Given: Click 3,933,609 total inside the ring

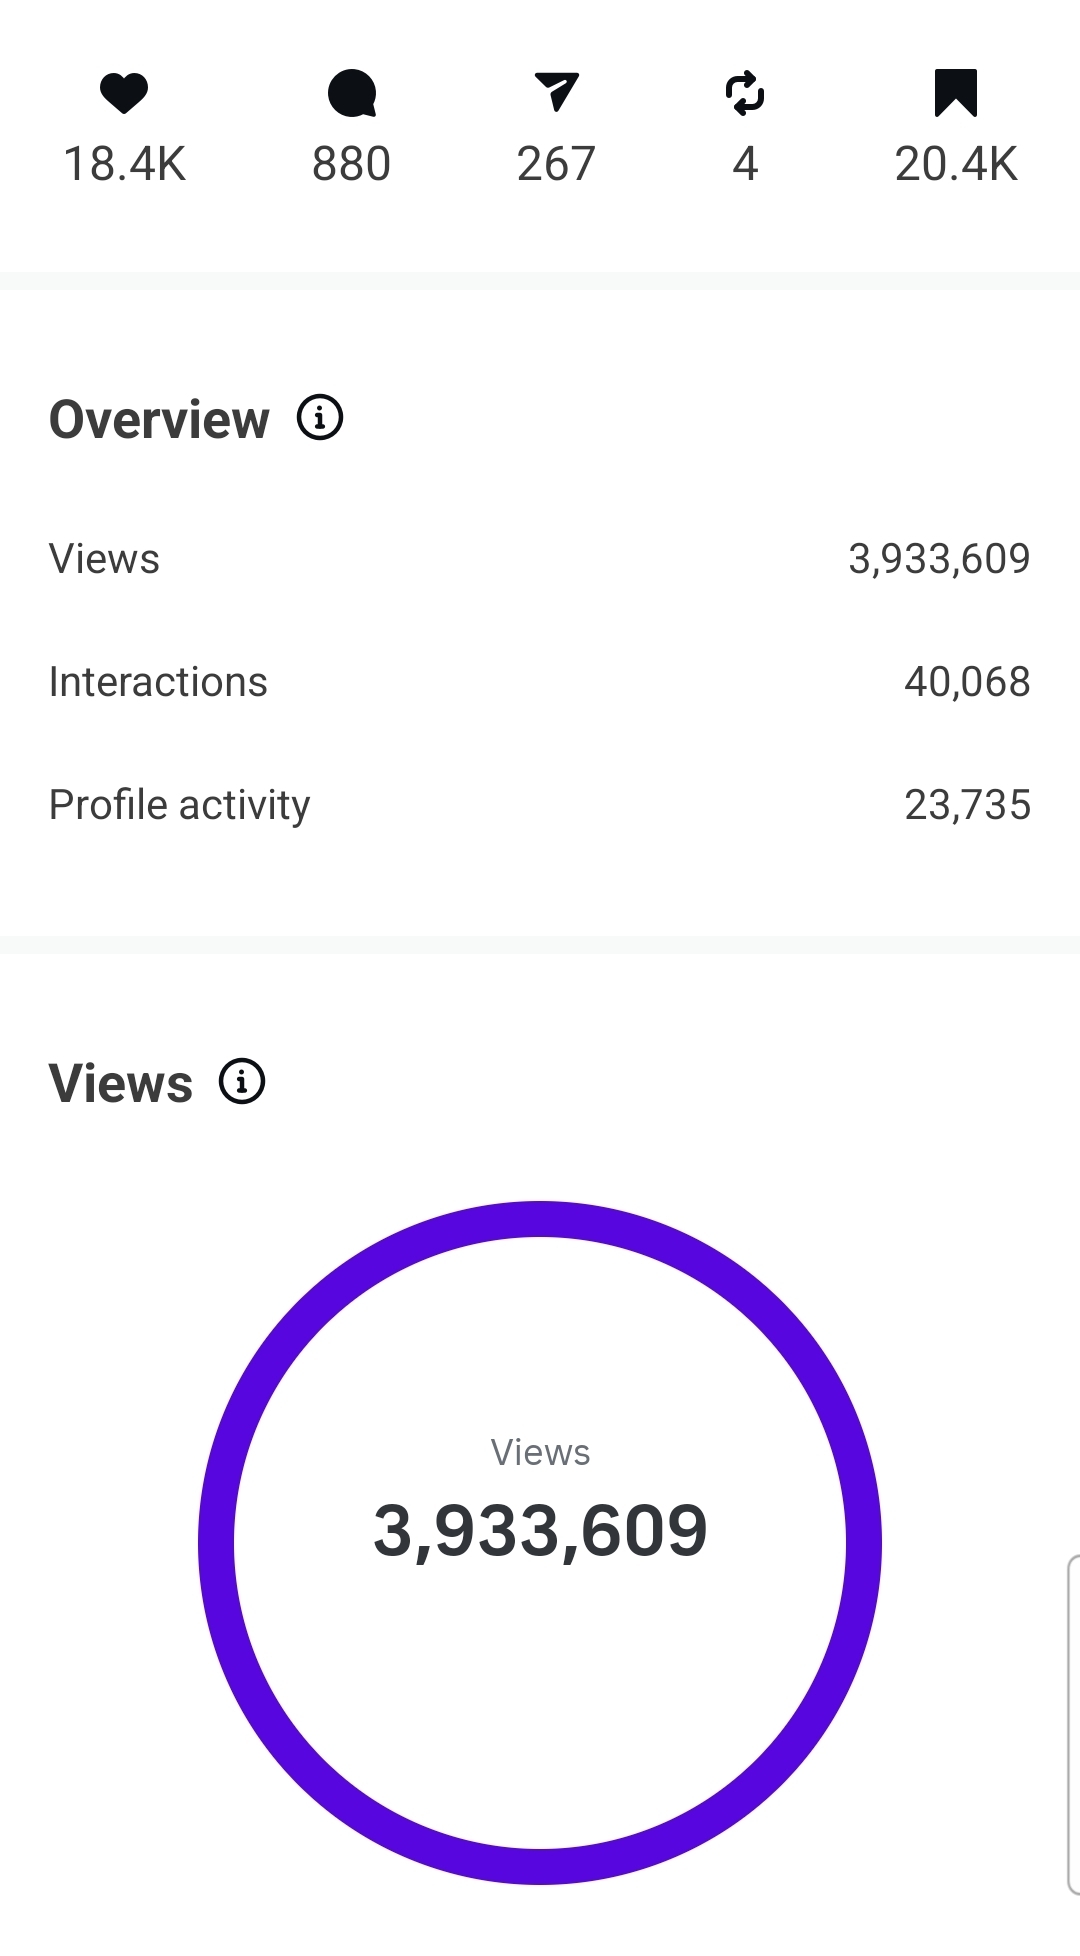Looking at the screenshot, I should coord(540,1531).
